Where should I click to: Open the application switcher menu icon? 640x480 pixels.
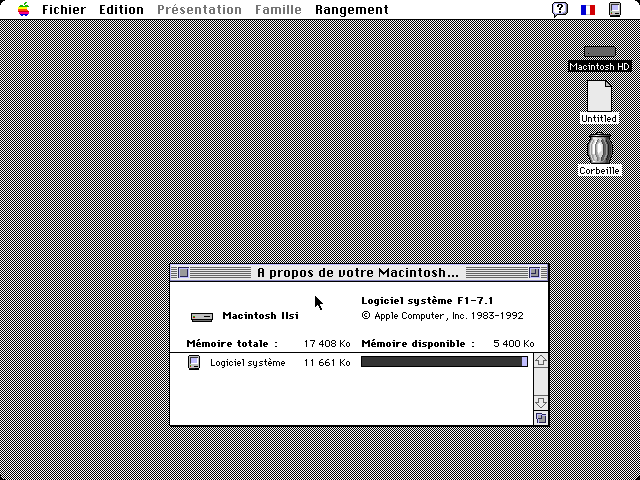pos(615,9)
